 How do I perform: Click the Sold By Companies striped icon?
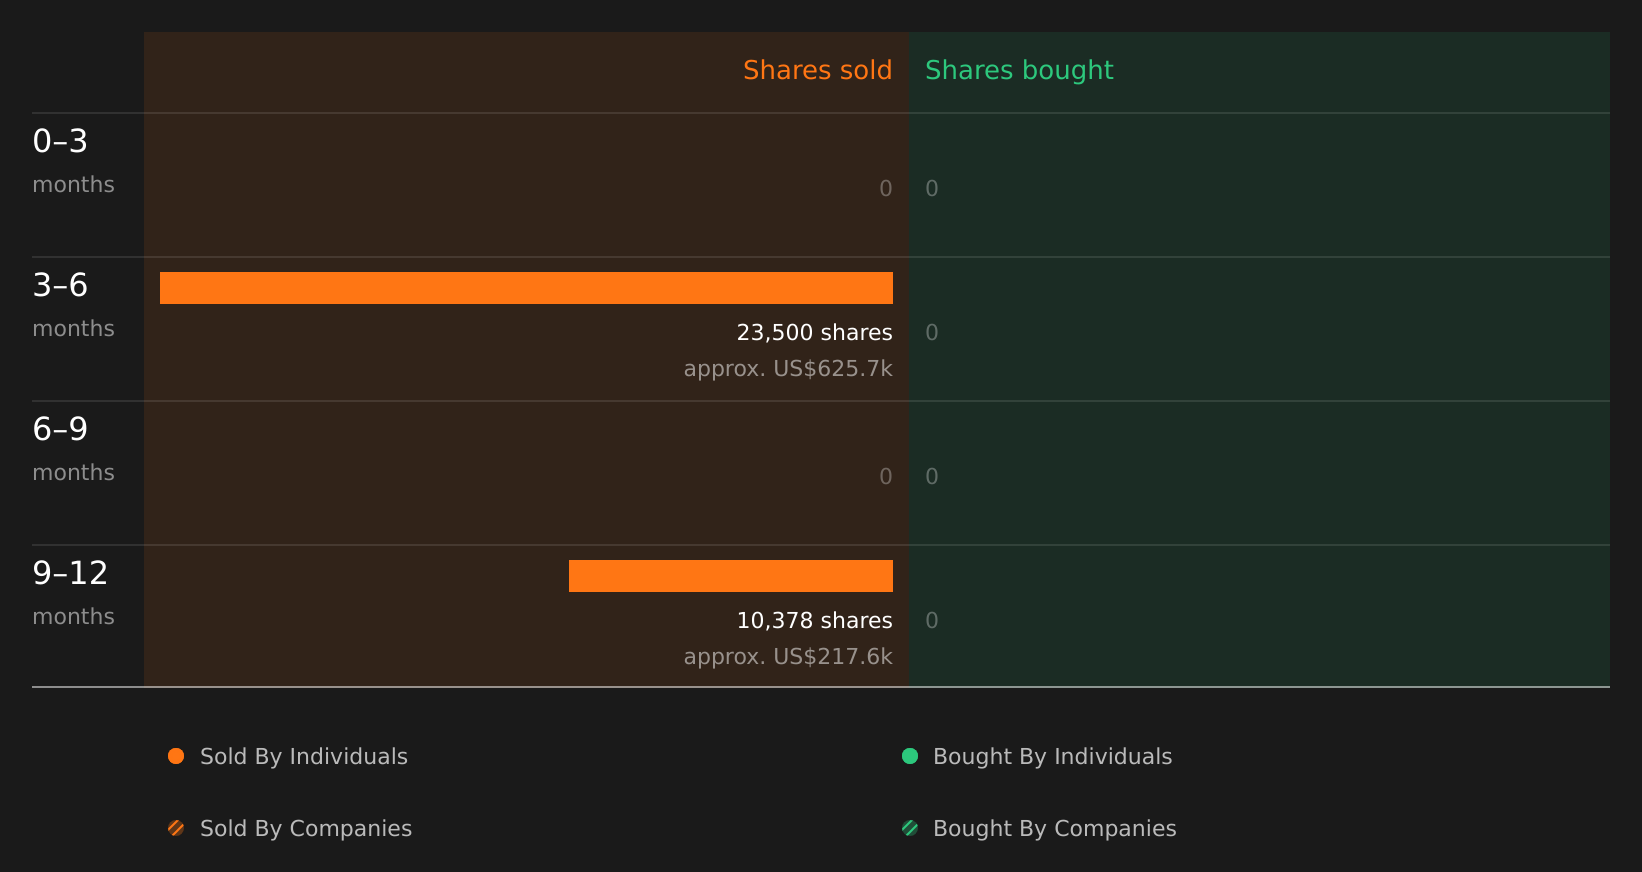pyautogui.click(x=176, y=828)
